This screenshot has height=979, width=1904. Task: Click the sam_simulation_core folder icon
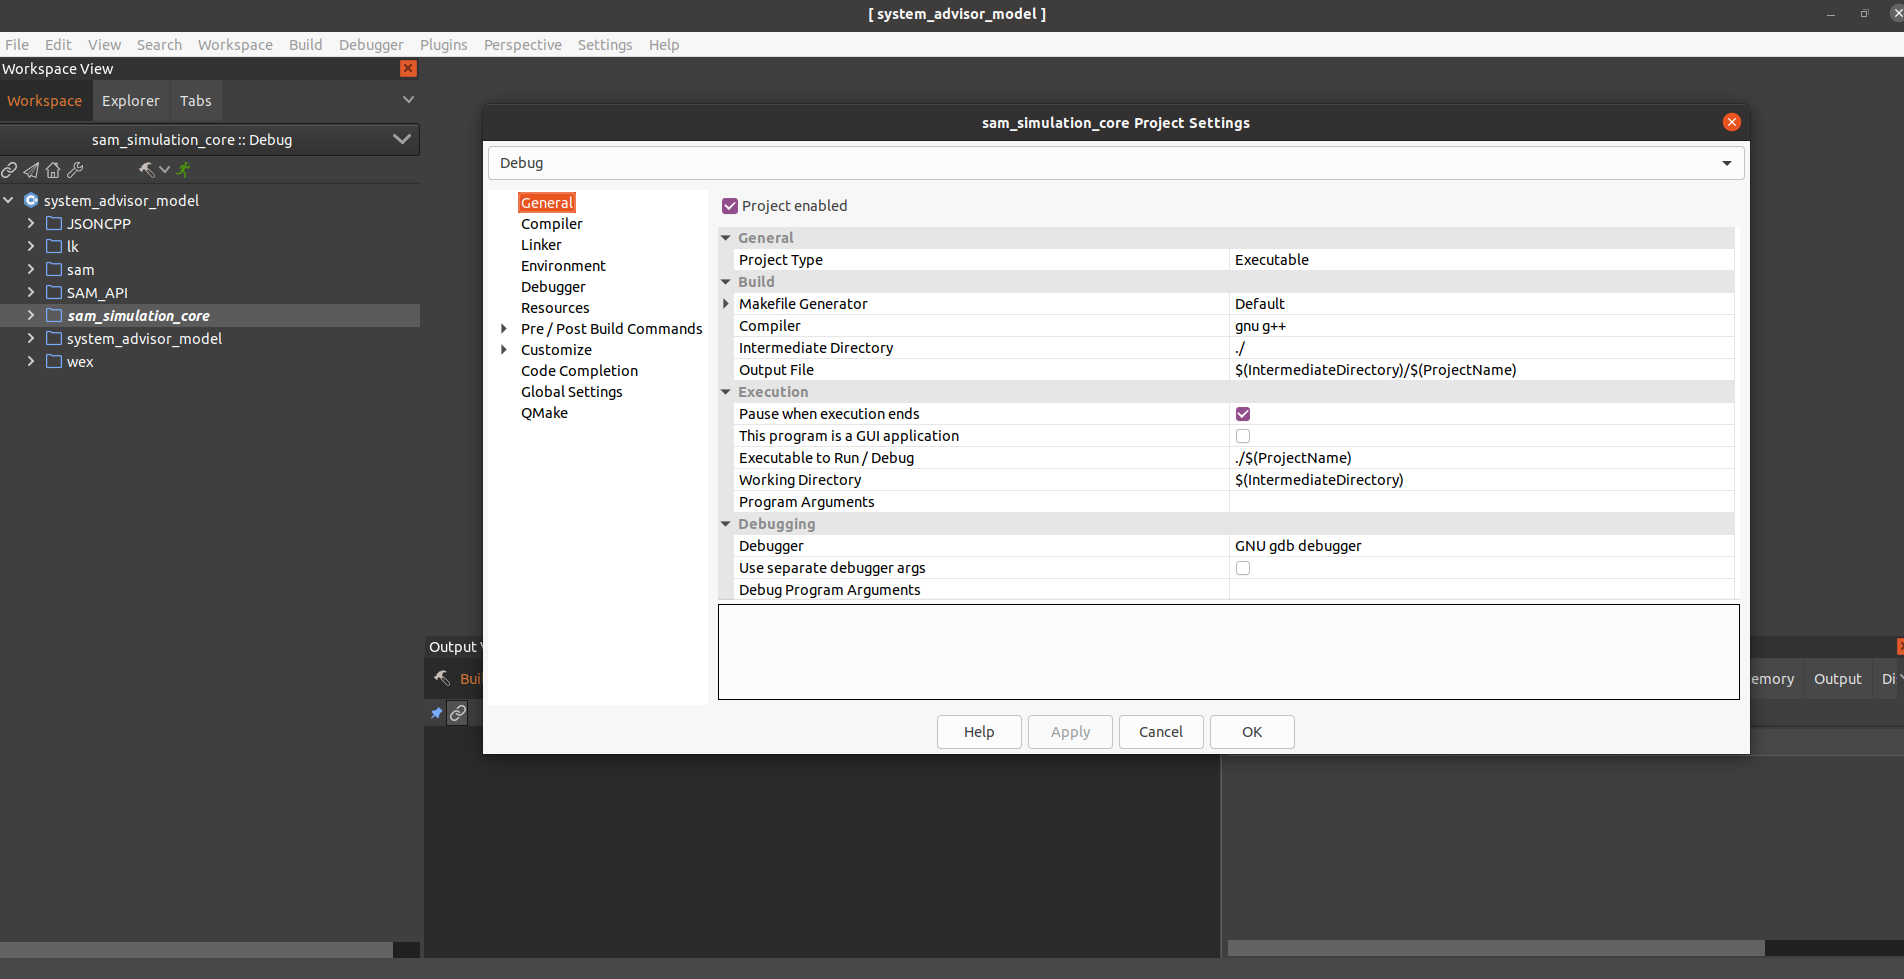(54, 315)
